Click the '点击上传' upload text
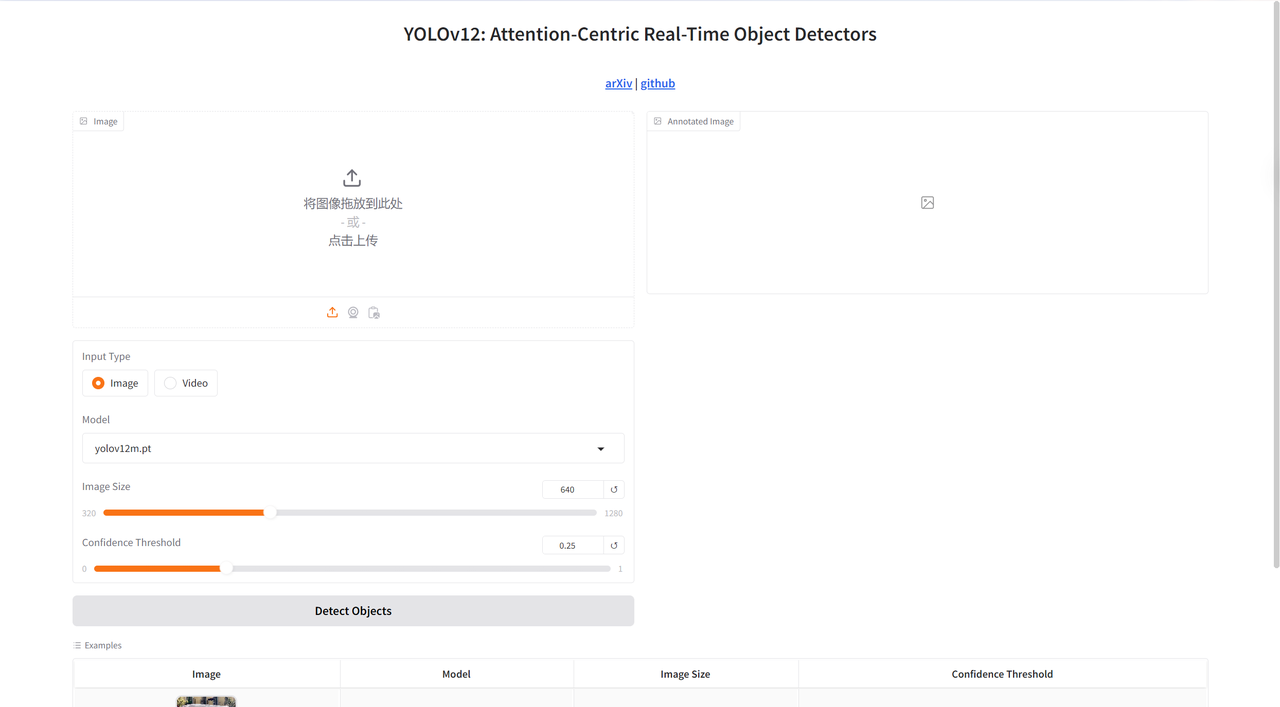Viewport: 1280px width, 707px height. (353, 240)
